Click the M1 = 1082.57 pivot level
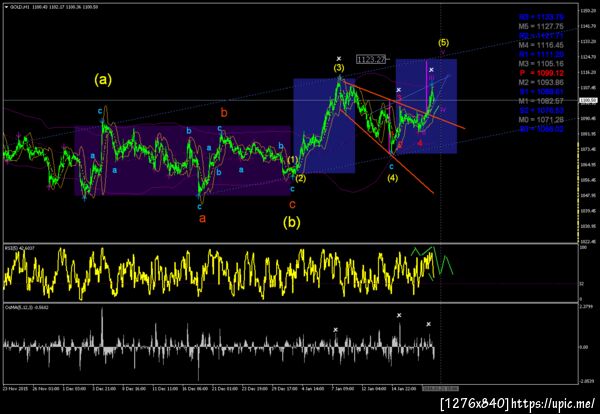This screenshot has width=600, height=414. click(541, 101)
